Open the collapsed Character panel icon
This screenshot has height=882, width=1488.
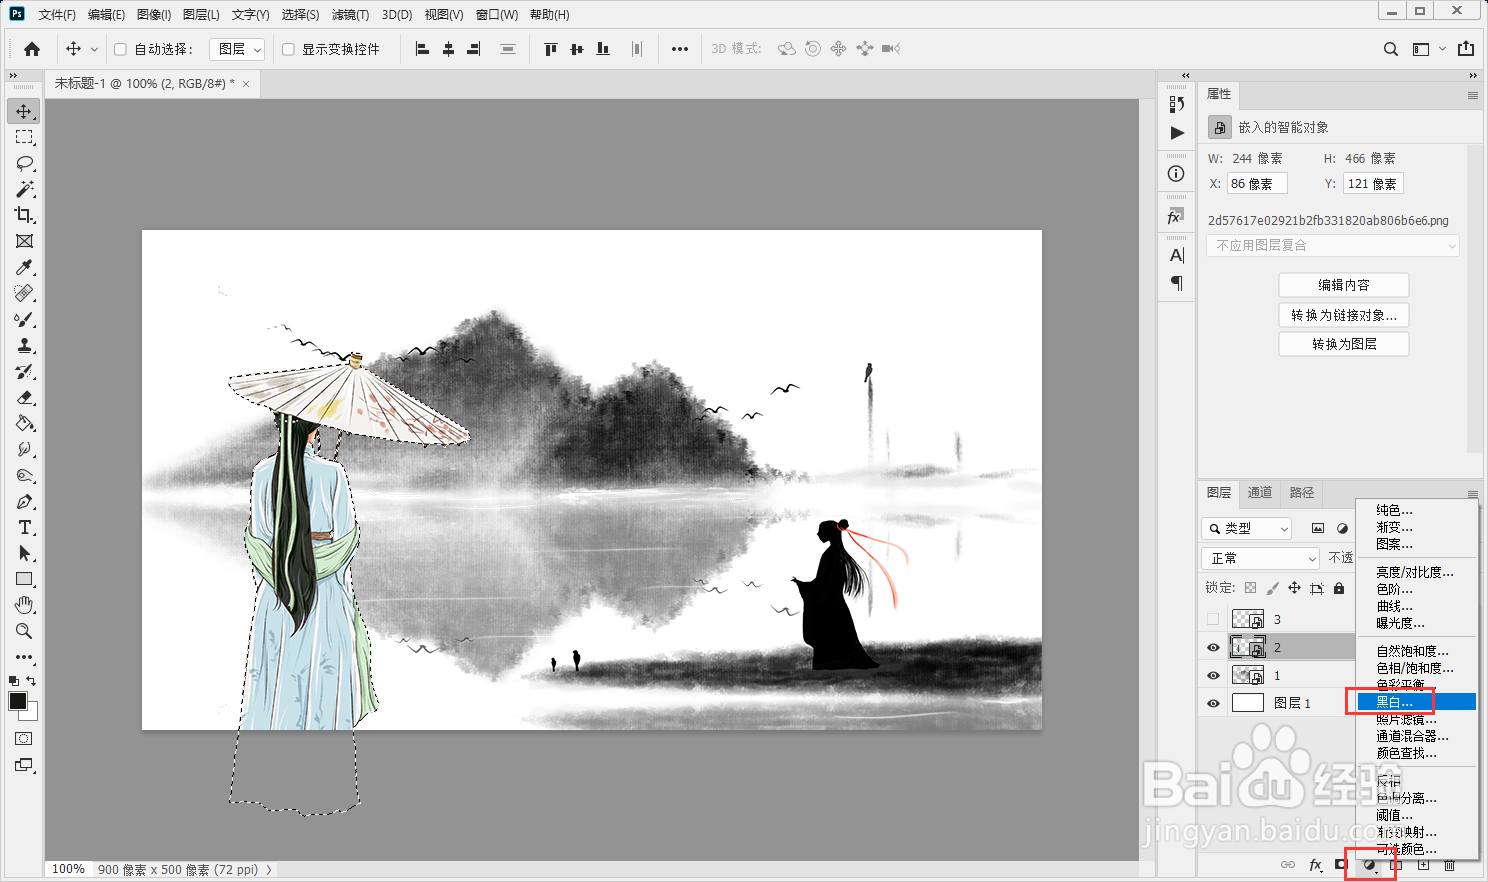pyautogui.click(x=1176, y=255)
